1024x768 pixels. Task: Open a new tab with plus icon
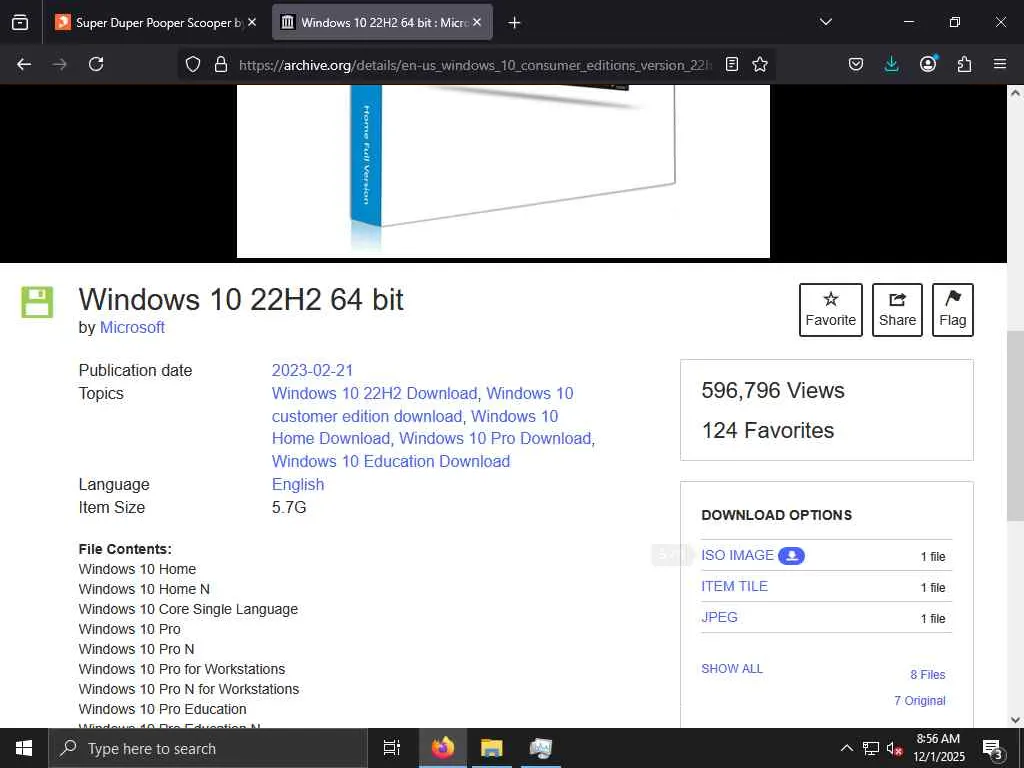coord(514,22)
